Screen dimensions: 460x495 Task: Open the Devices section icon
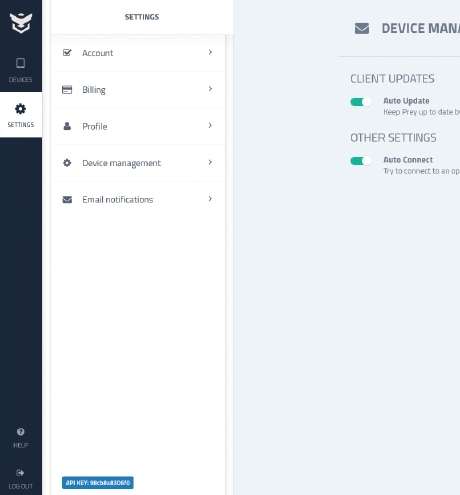click(x=20, y=63)
